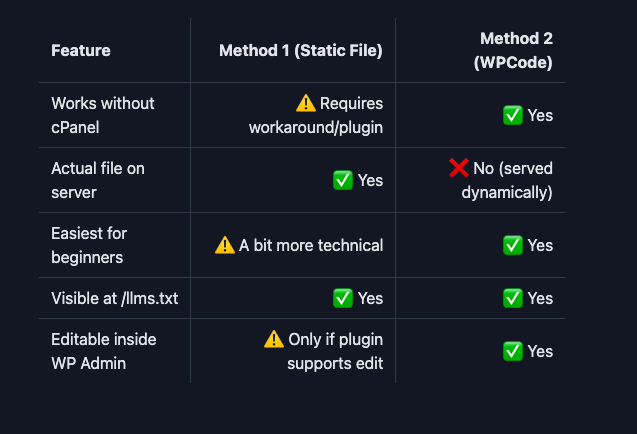Screen dimensions: 637x434
Task: Click the warning icon beside "Requires workaround/plugin"
Action: click(x=306, y=103)
